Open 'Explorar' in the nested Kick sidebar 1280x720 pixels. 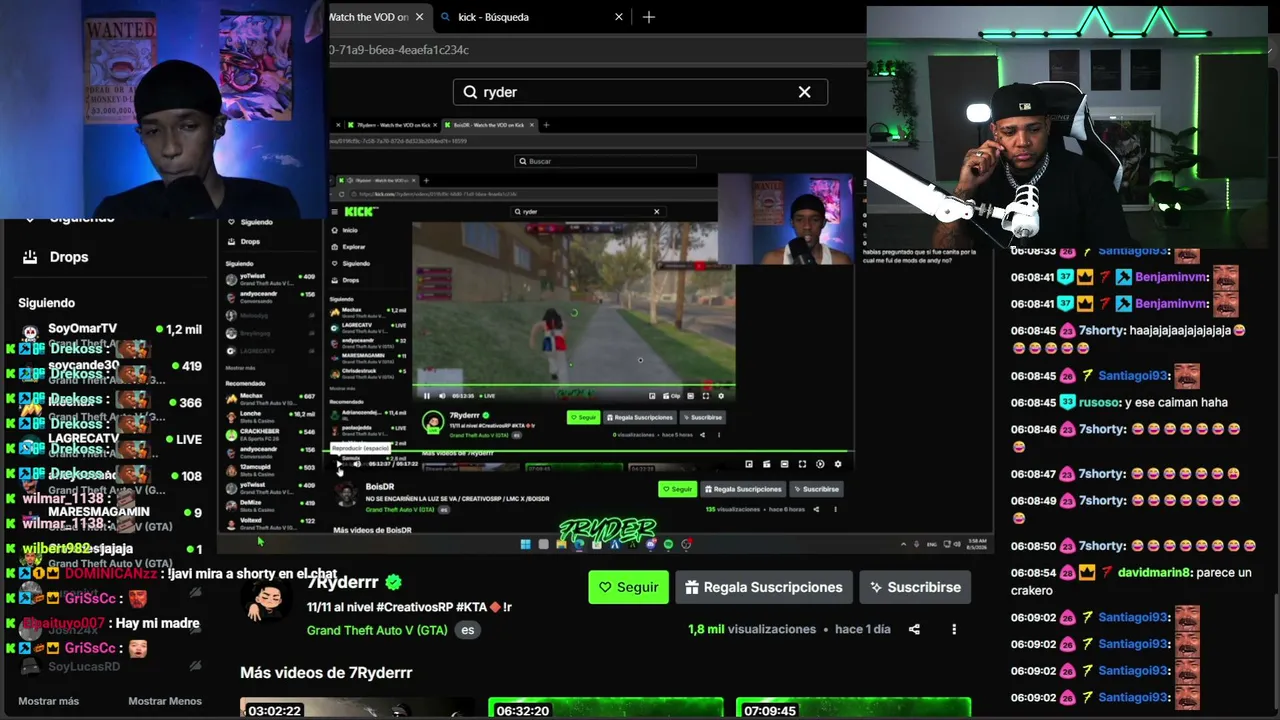pyautogui.click(x=354, y=247)
